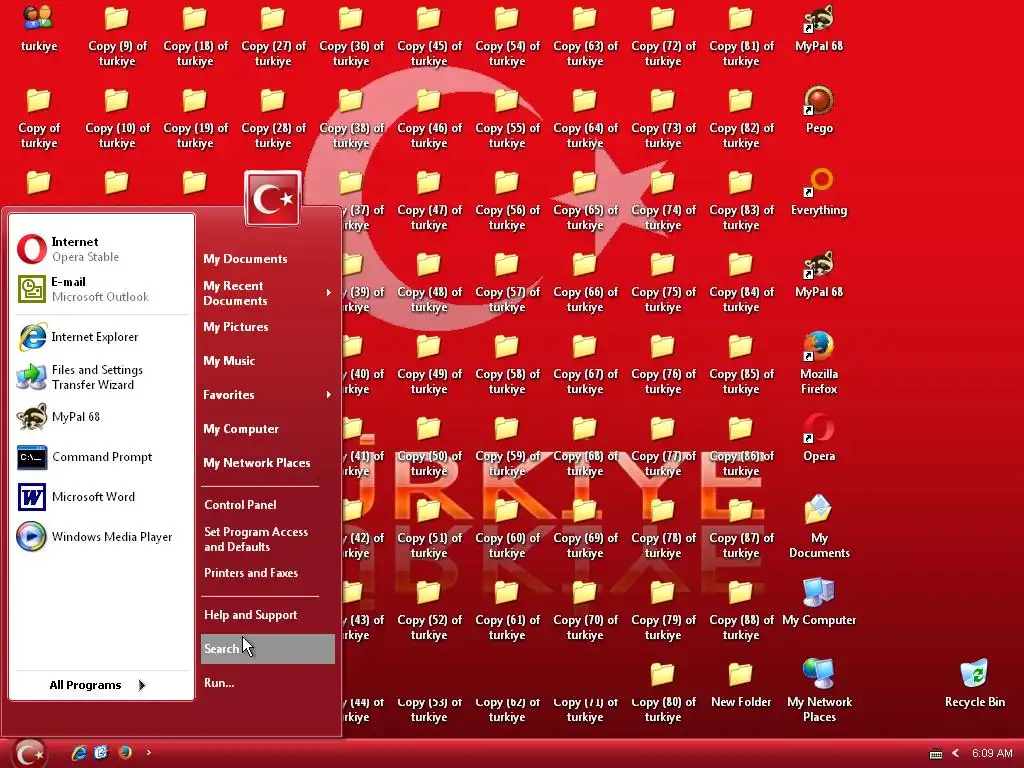The width and height of the screenshot is (1024, 768).
Task: Open Control Panel from Start menu
Action: [268, 505]
